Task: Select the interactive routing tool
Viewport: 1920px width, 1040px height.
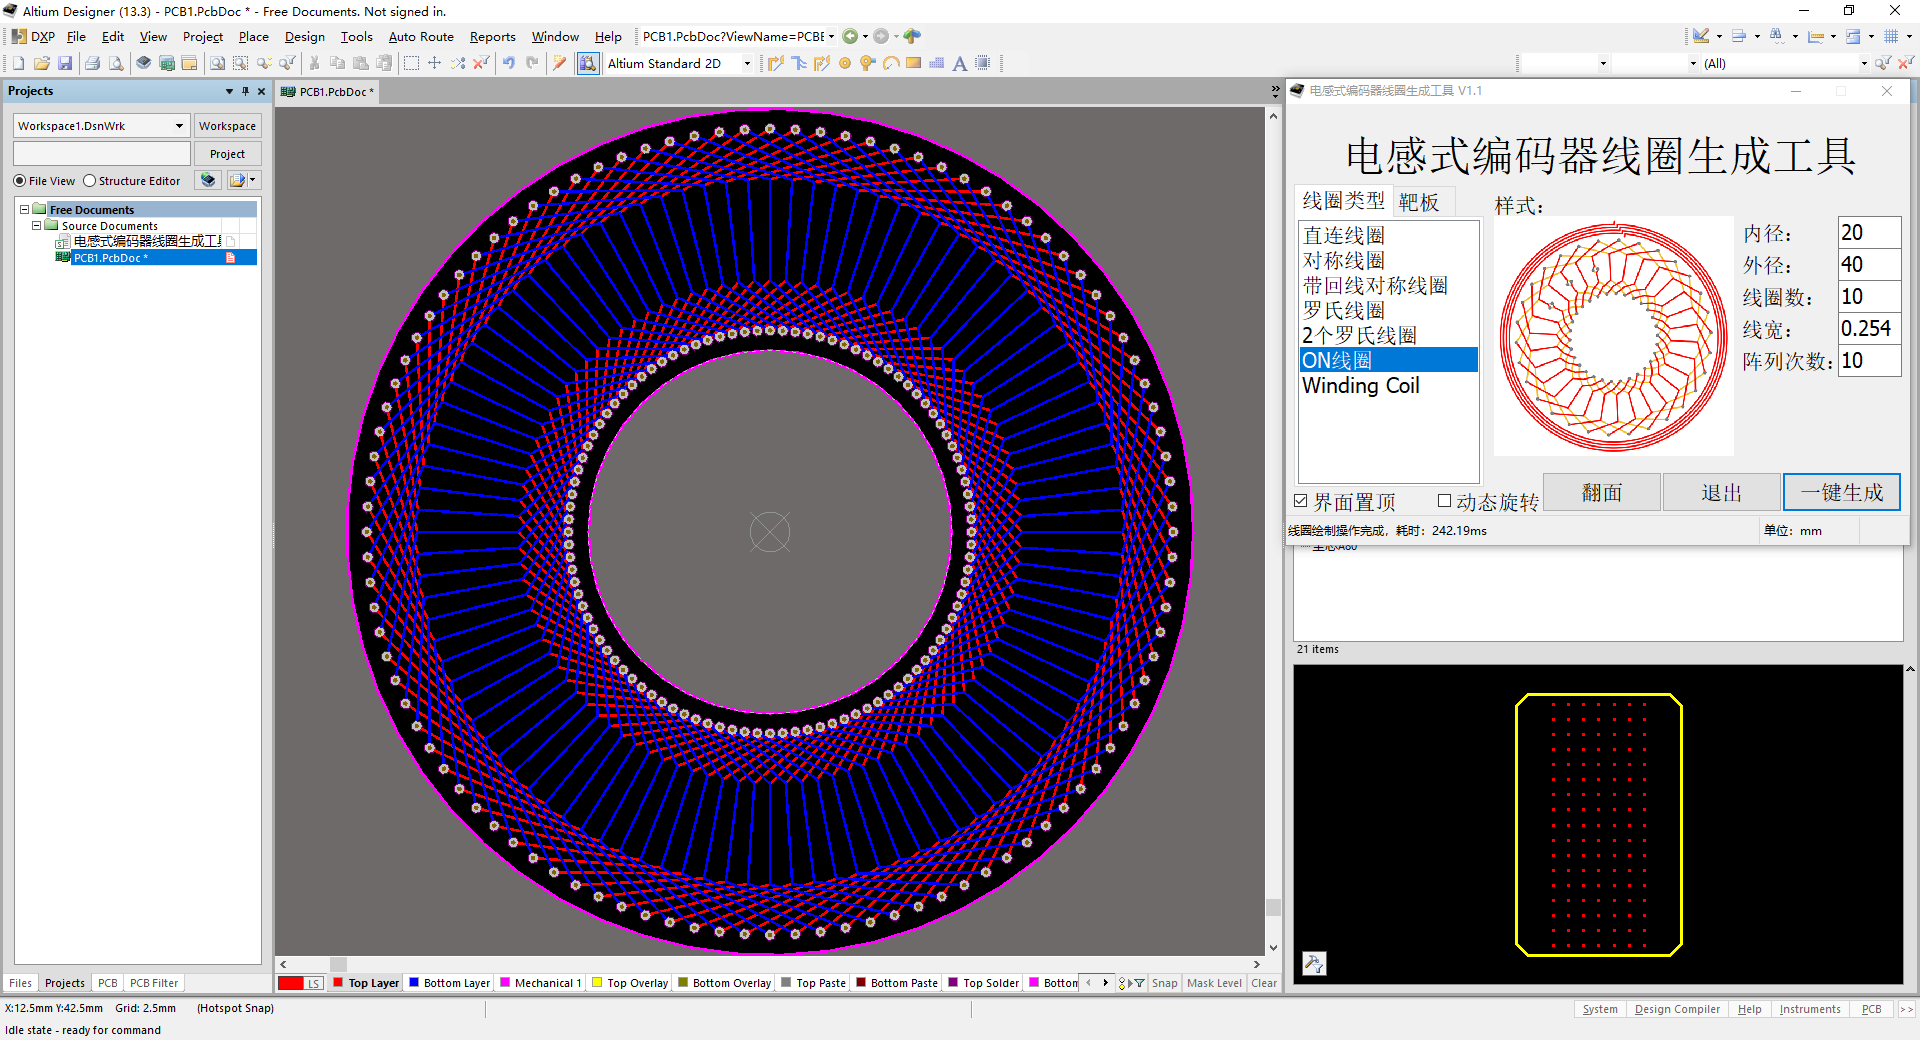Action: 775,63
